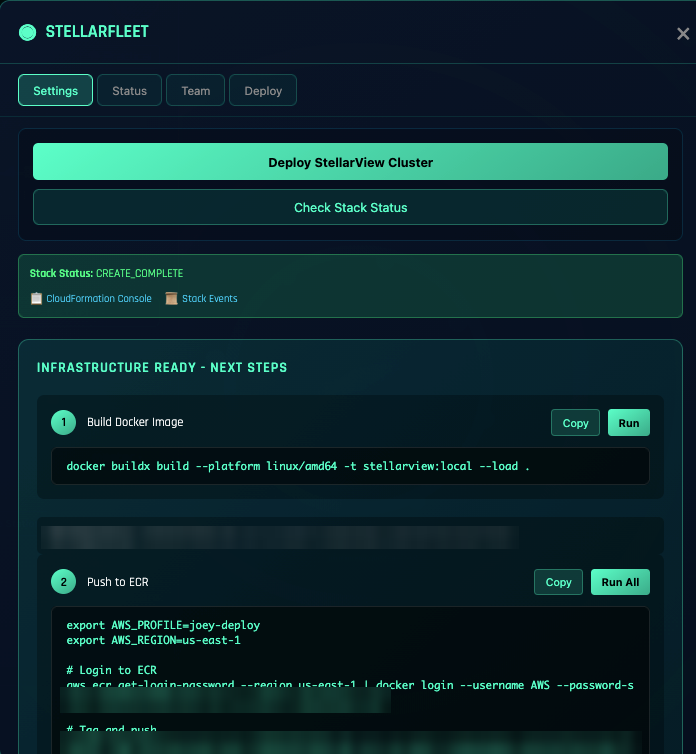Copy the Push to ECR commands

(x=558, y=582)
